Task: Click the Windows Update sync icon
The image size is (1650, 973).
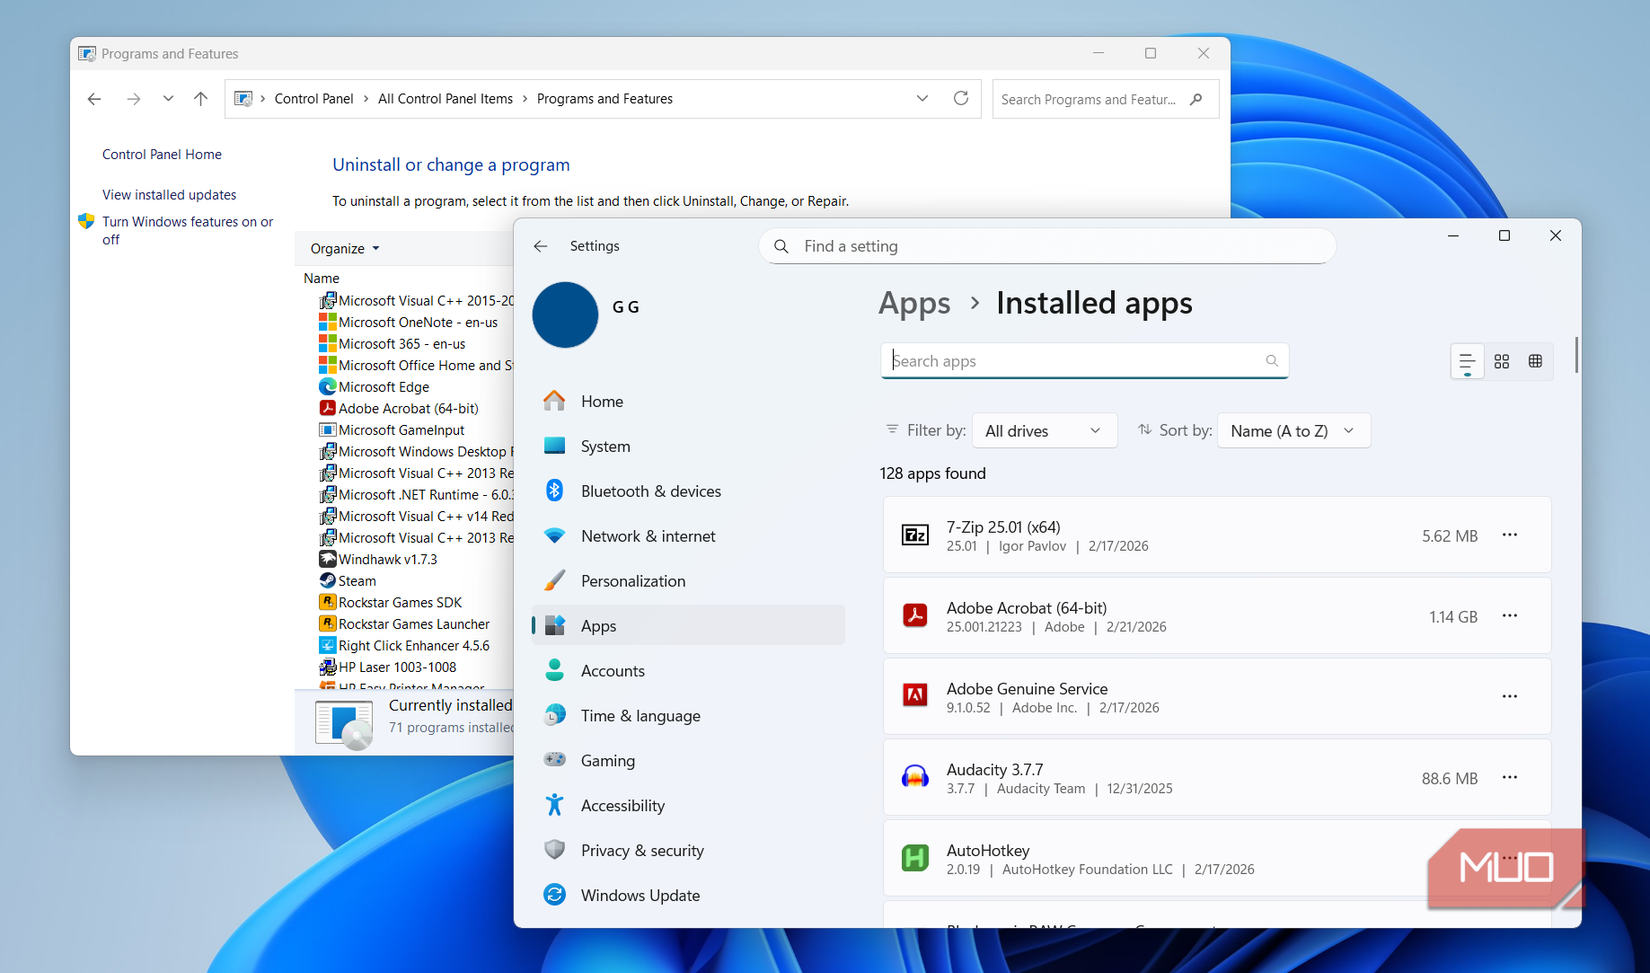Action: click(x=554, y=895)
